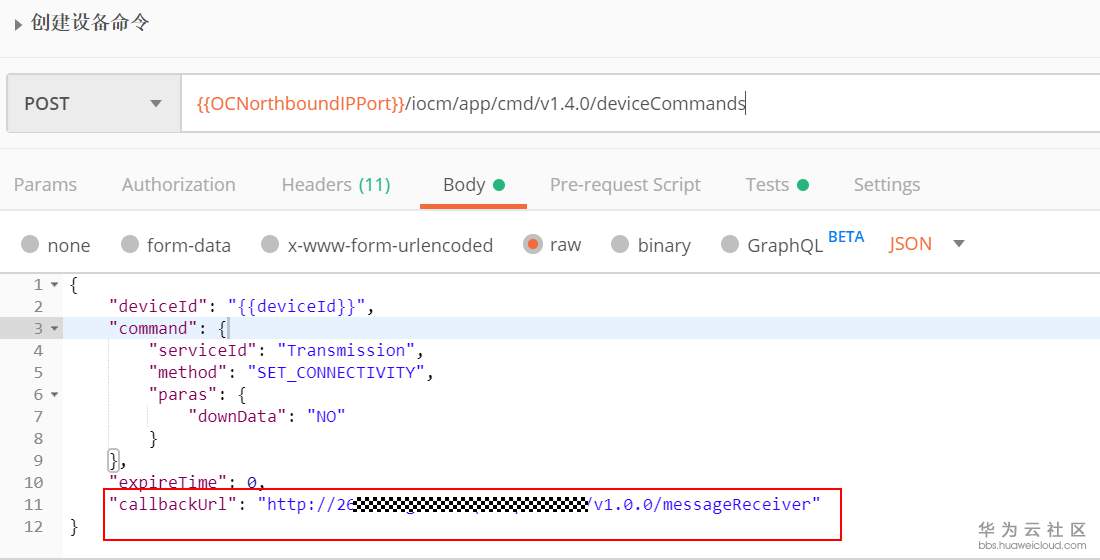Open the Headers (11) tab
The height and width of the screenshot is (560, 1100).
coord(336,185)
